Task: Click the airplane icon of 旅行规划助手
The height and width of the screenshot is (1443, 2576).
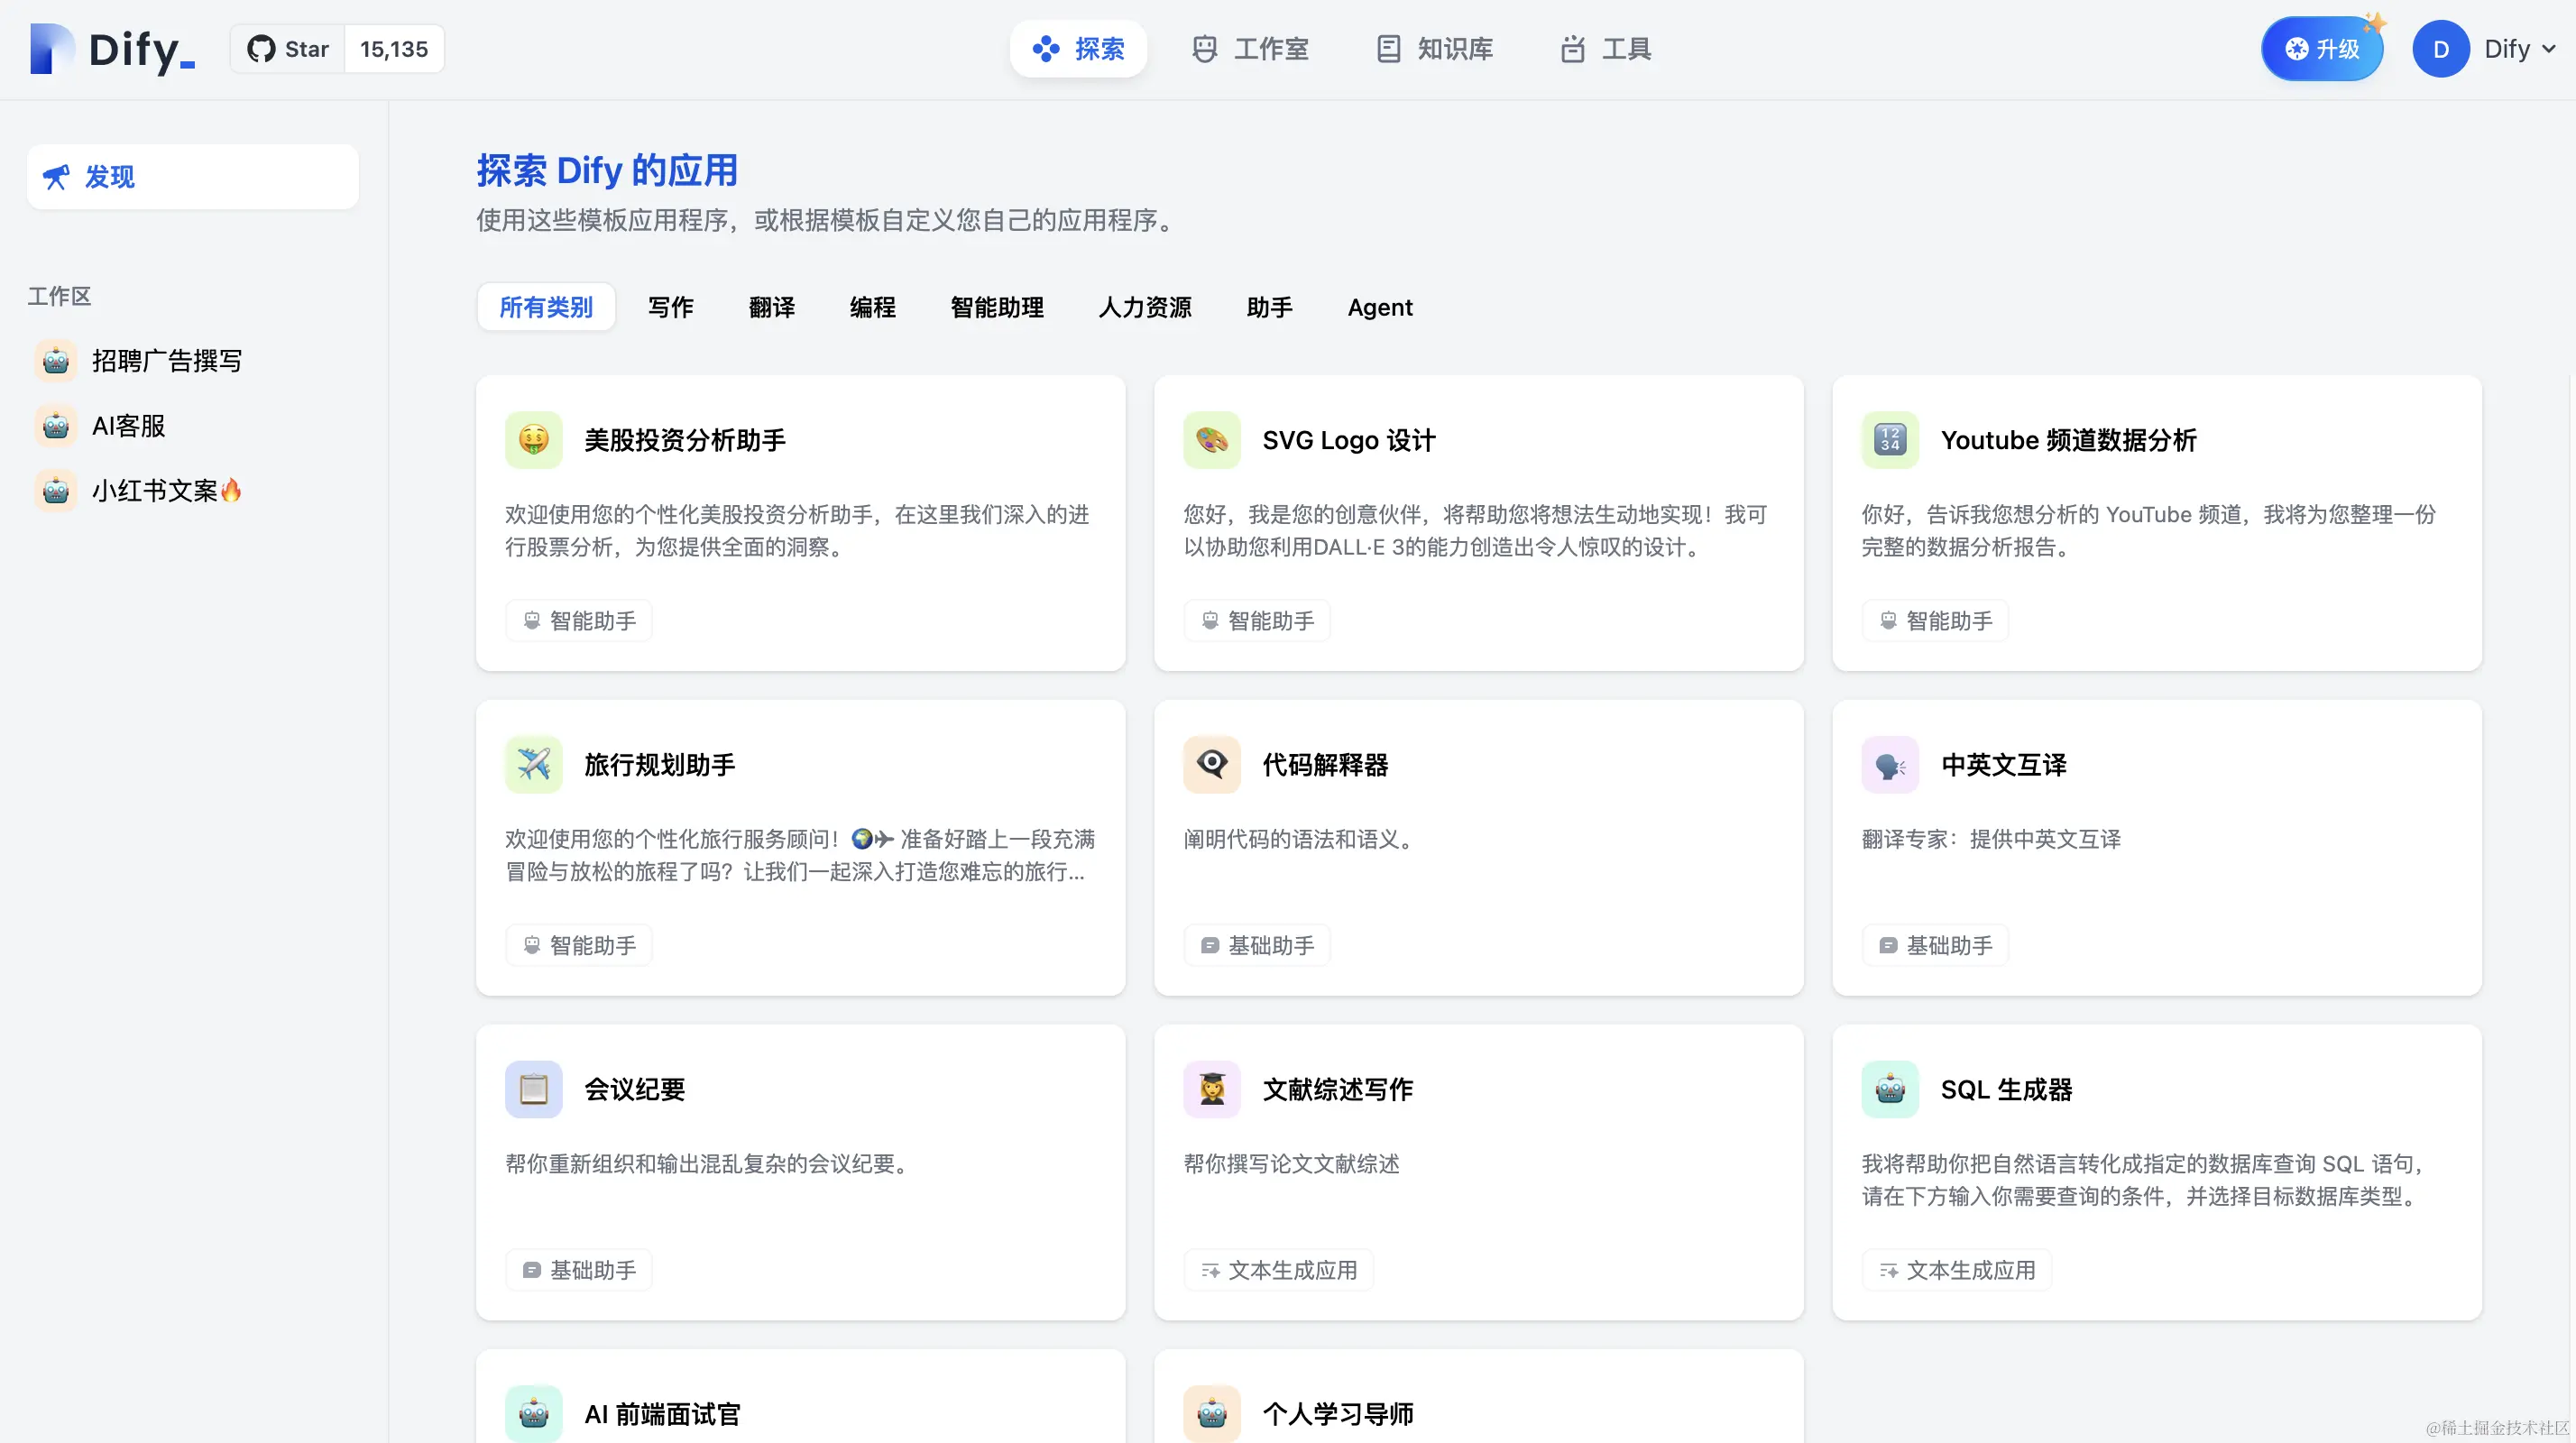Action: tap(533, 765)
